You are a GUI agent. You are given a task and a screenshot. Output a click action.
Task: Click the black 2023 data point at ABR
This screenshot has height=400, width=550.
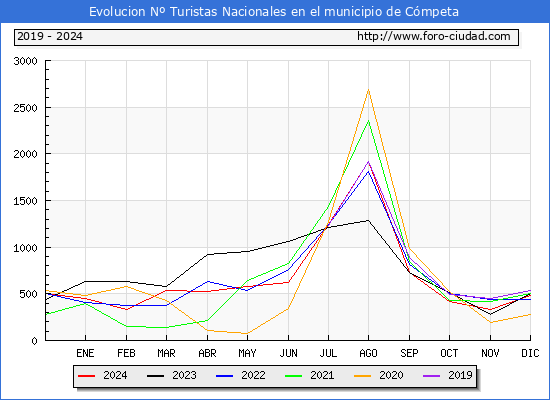207,255
